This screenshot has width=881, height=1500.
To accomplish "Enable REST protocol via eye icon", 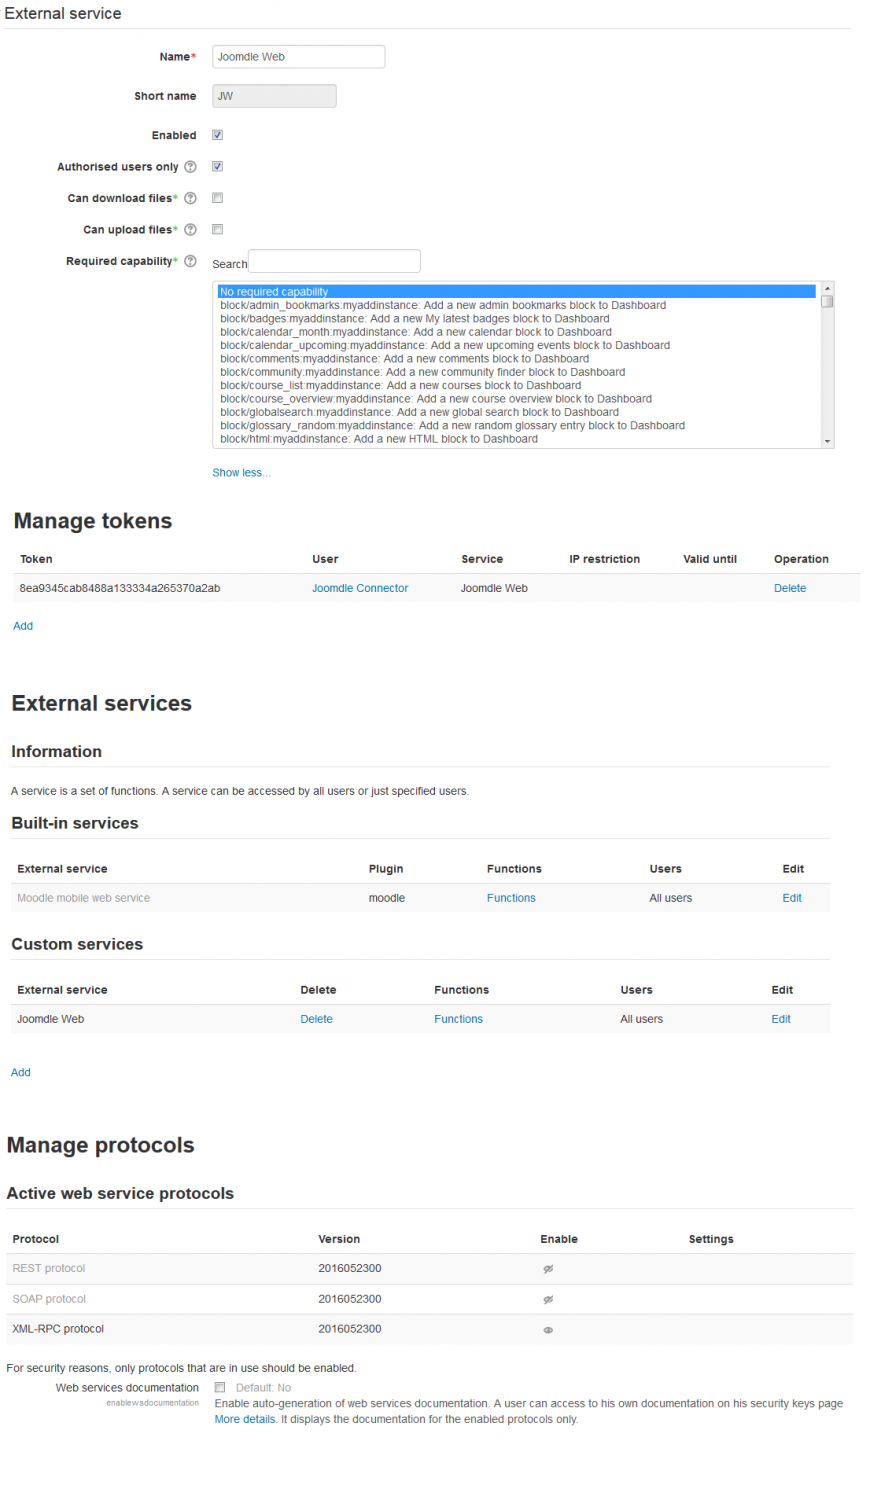I will pyautogui.click(x=548, y=1269).
